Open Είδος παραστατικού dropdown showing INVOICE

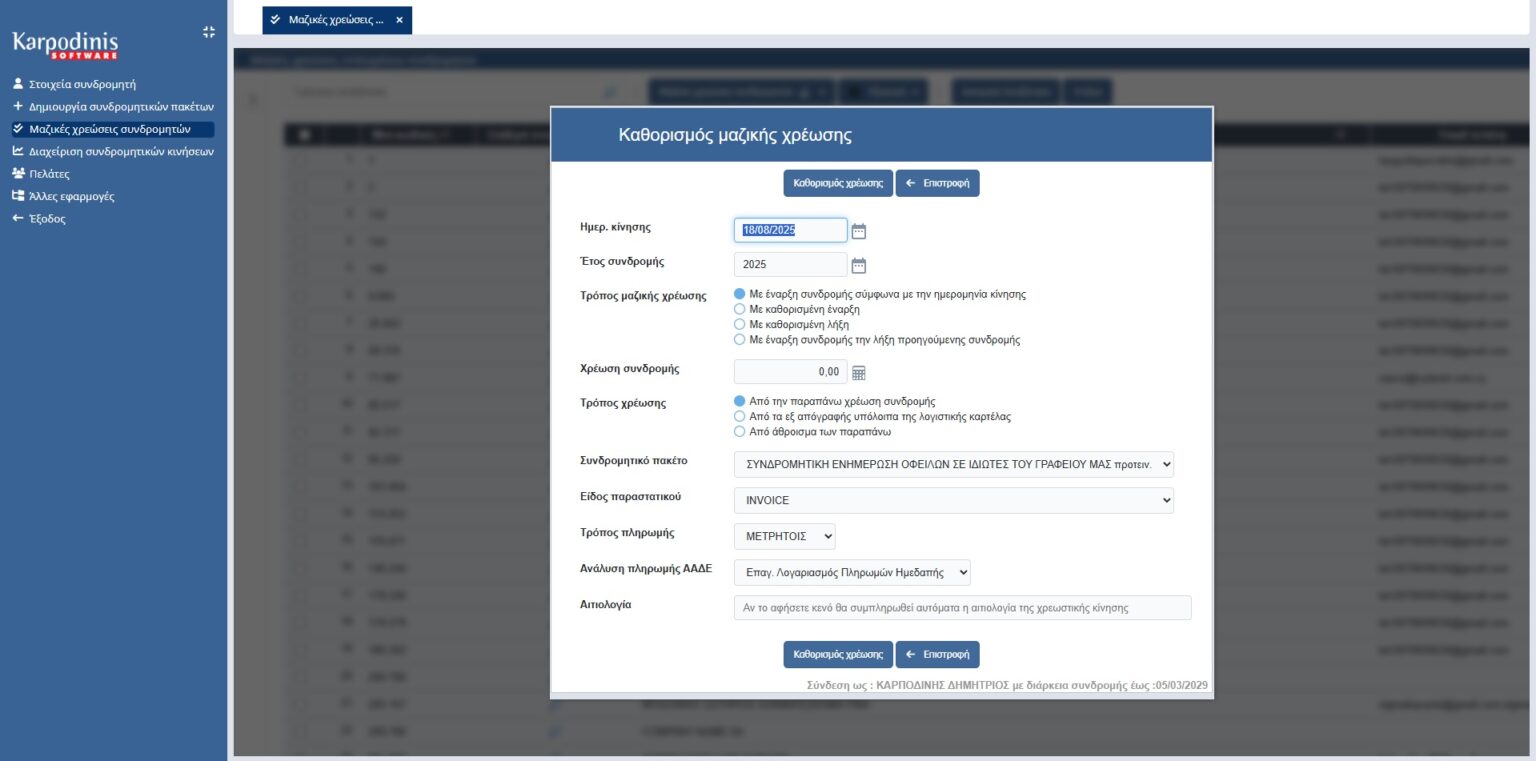tap(953, 500)
